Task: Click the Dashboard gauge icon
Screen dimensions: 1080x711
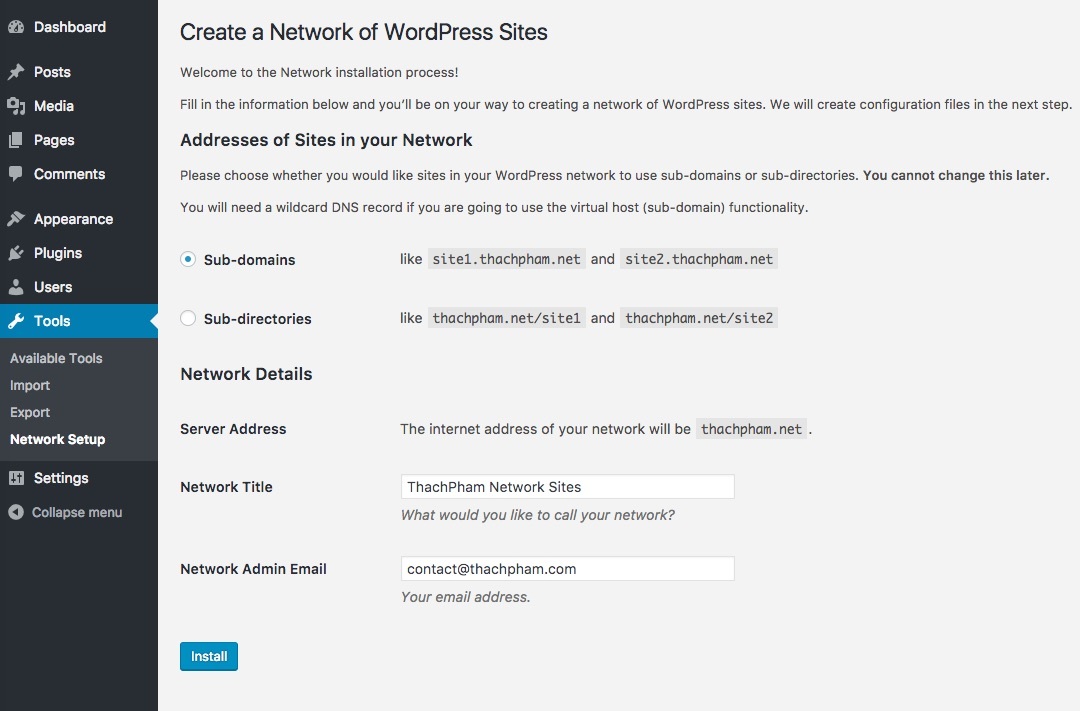Action: coord(16,28)
